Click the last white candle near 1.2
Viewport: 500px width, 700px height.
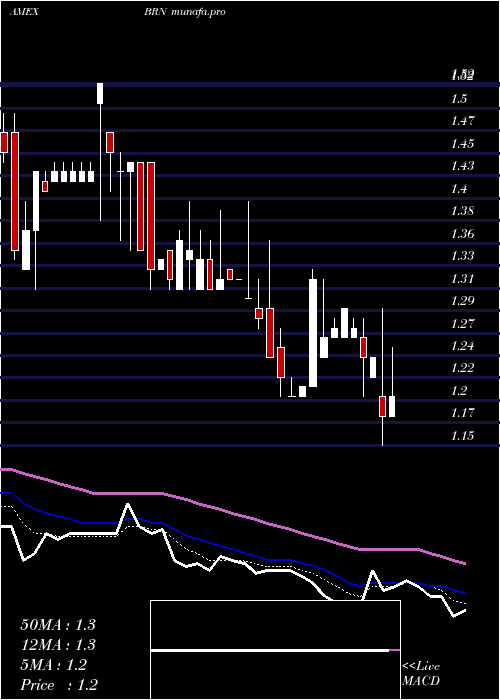tap(392, 406)
